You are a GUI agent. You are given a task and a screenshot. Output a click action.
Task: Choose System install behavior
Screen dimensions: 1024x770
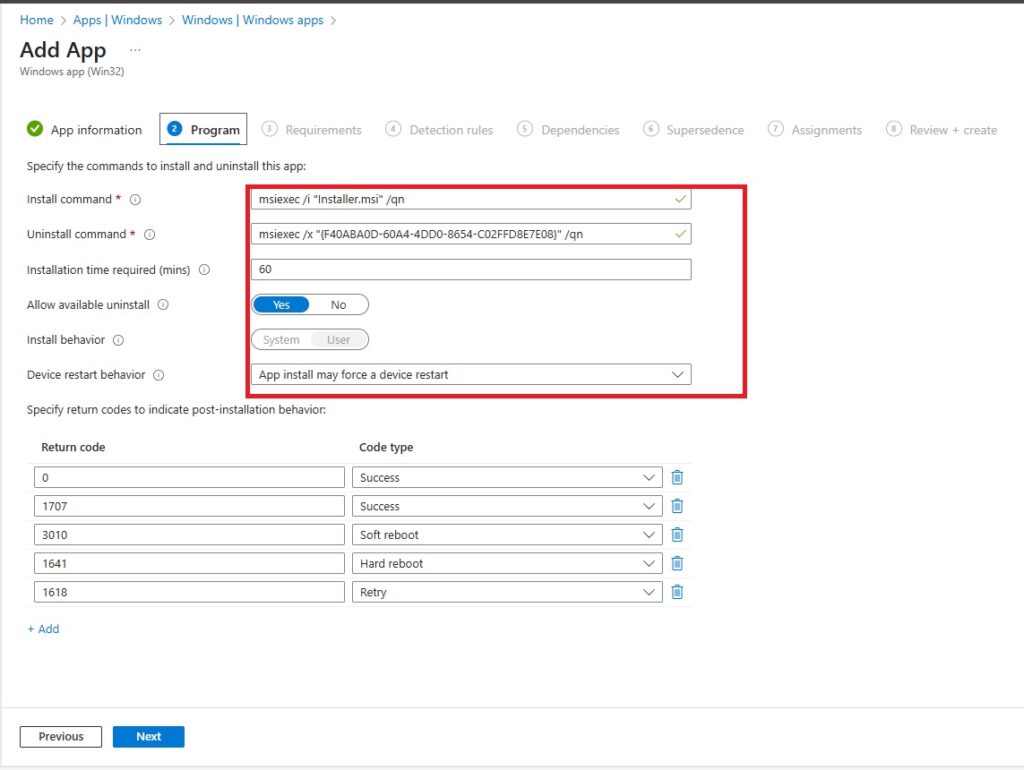coord(281,340)
